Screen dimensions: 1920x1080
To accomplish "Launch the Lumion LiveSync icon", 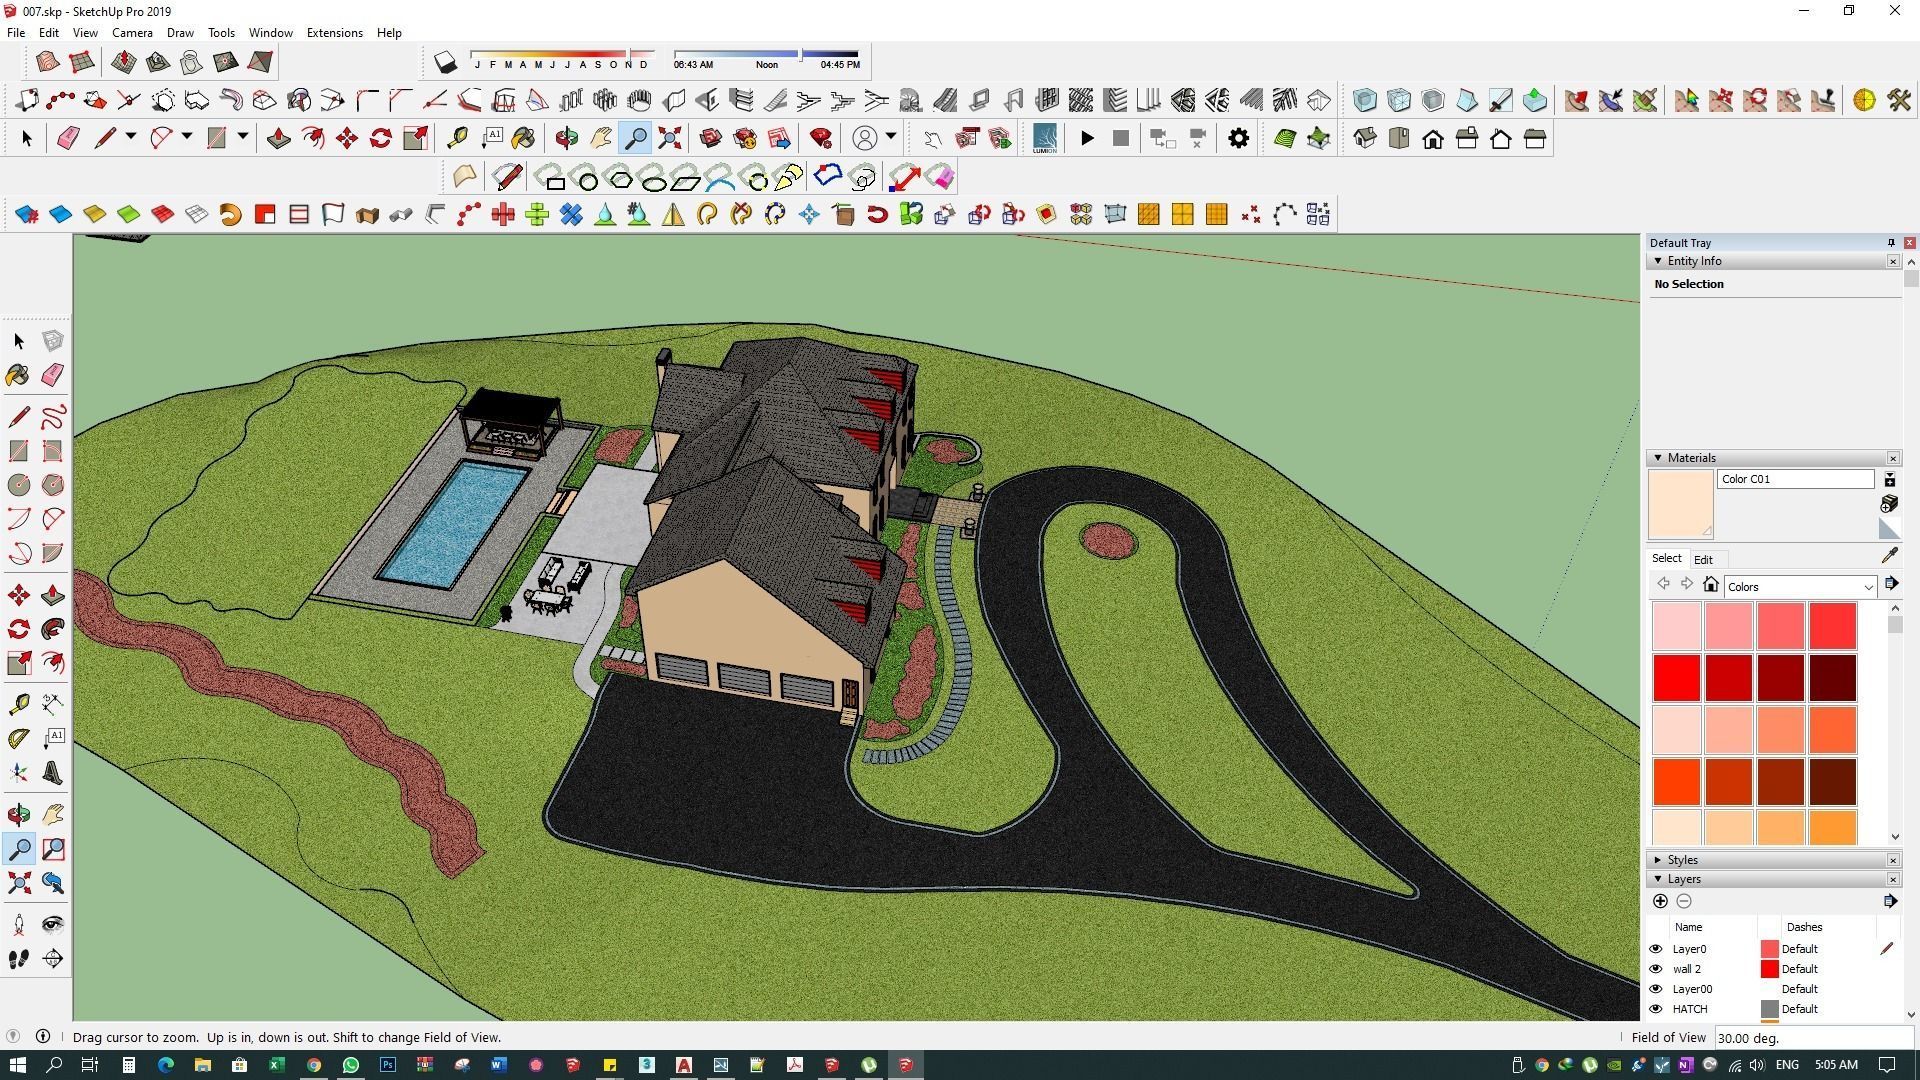I will 1045,138.
